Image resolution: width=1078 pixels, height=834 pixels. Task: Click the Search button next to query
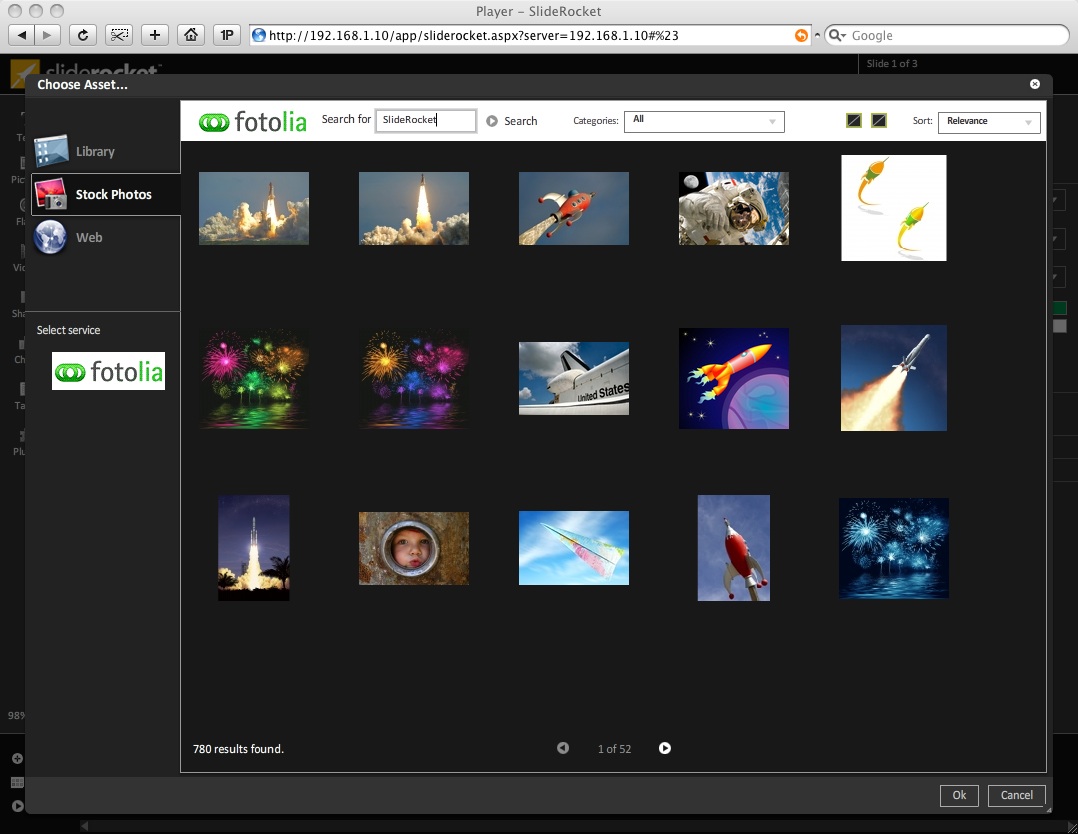[x=512, y=121]
